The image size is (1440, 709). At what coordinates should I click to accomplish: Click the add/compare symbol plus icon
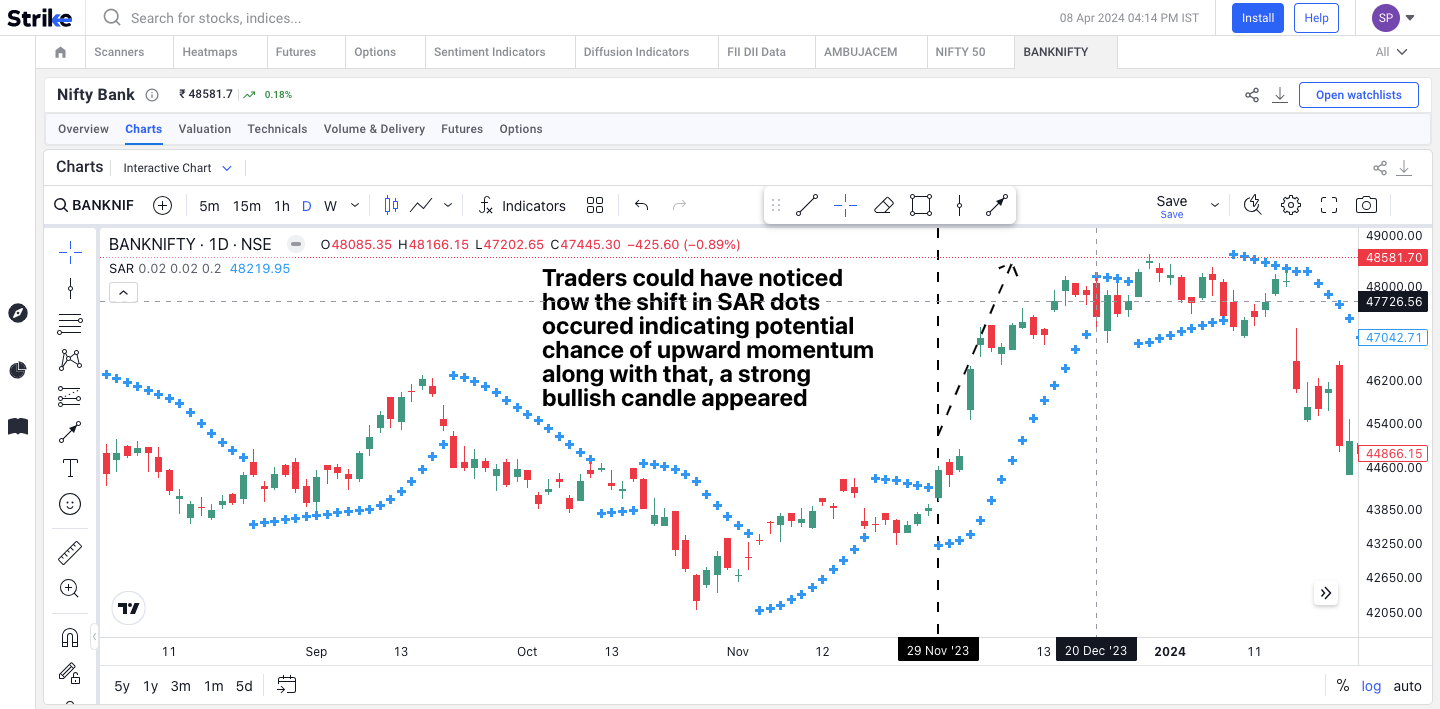click(x=162, y=205)
